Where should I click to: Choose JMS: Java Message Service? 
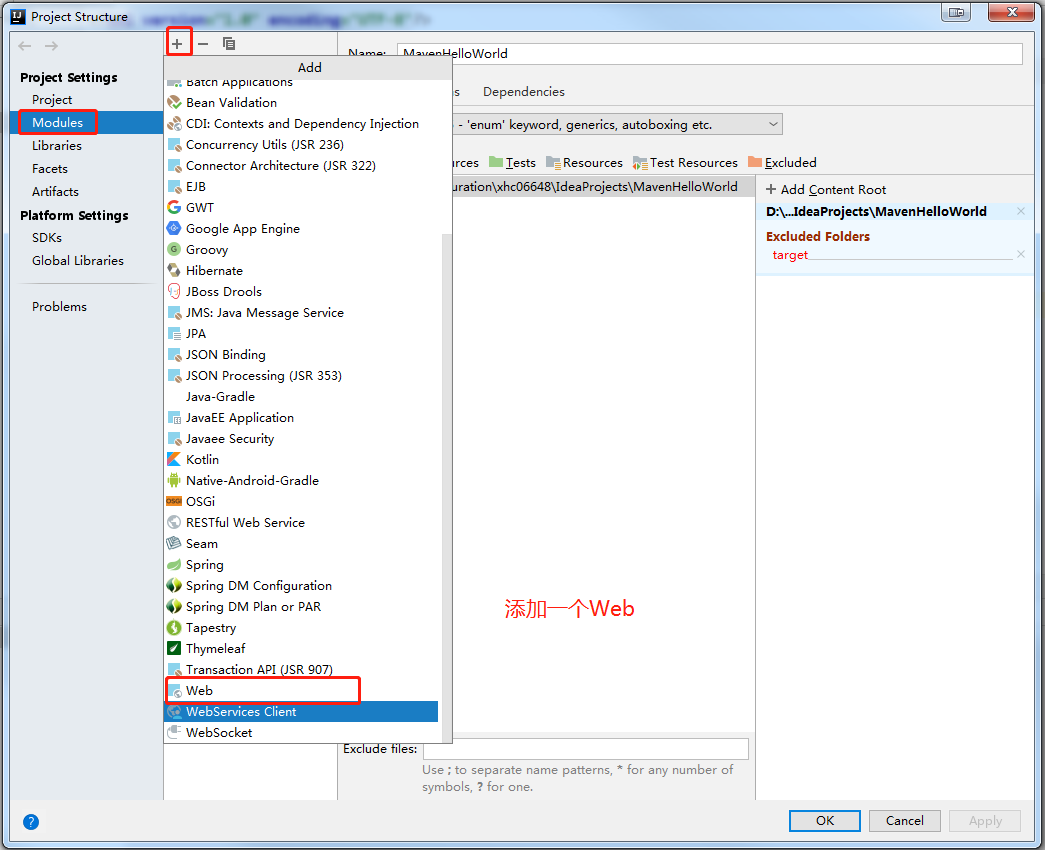[x=301, y=313]
